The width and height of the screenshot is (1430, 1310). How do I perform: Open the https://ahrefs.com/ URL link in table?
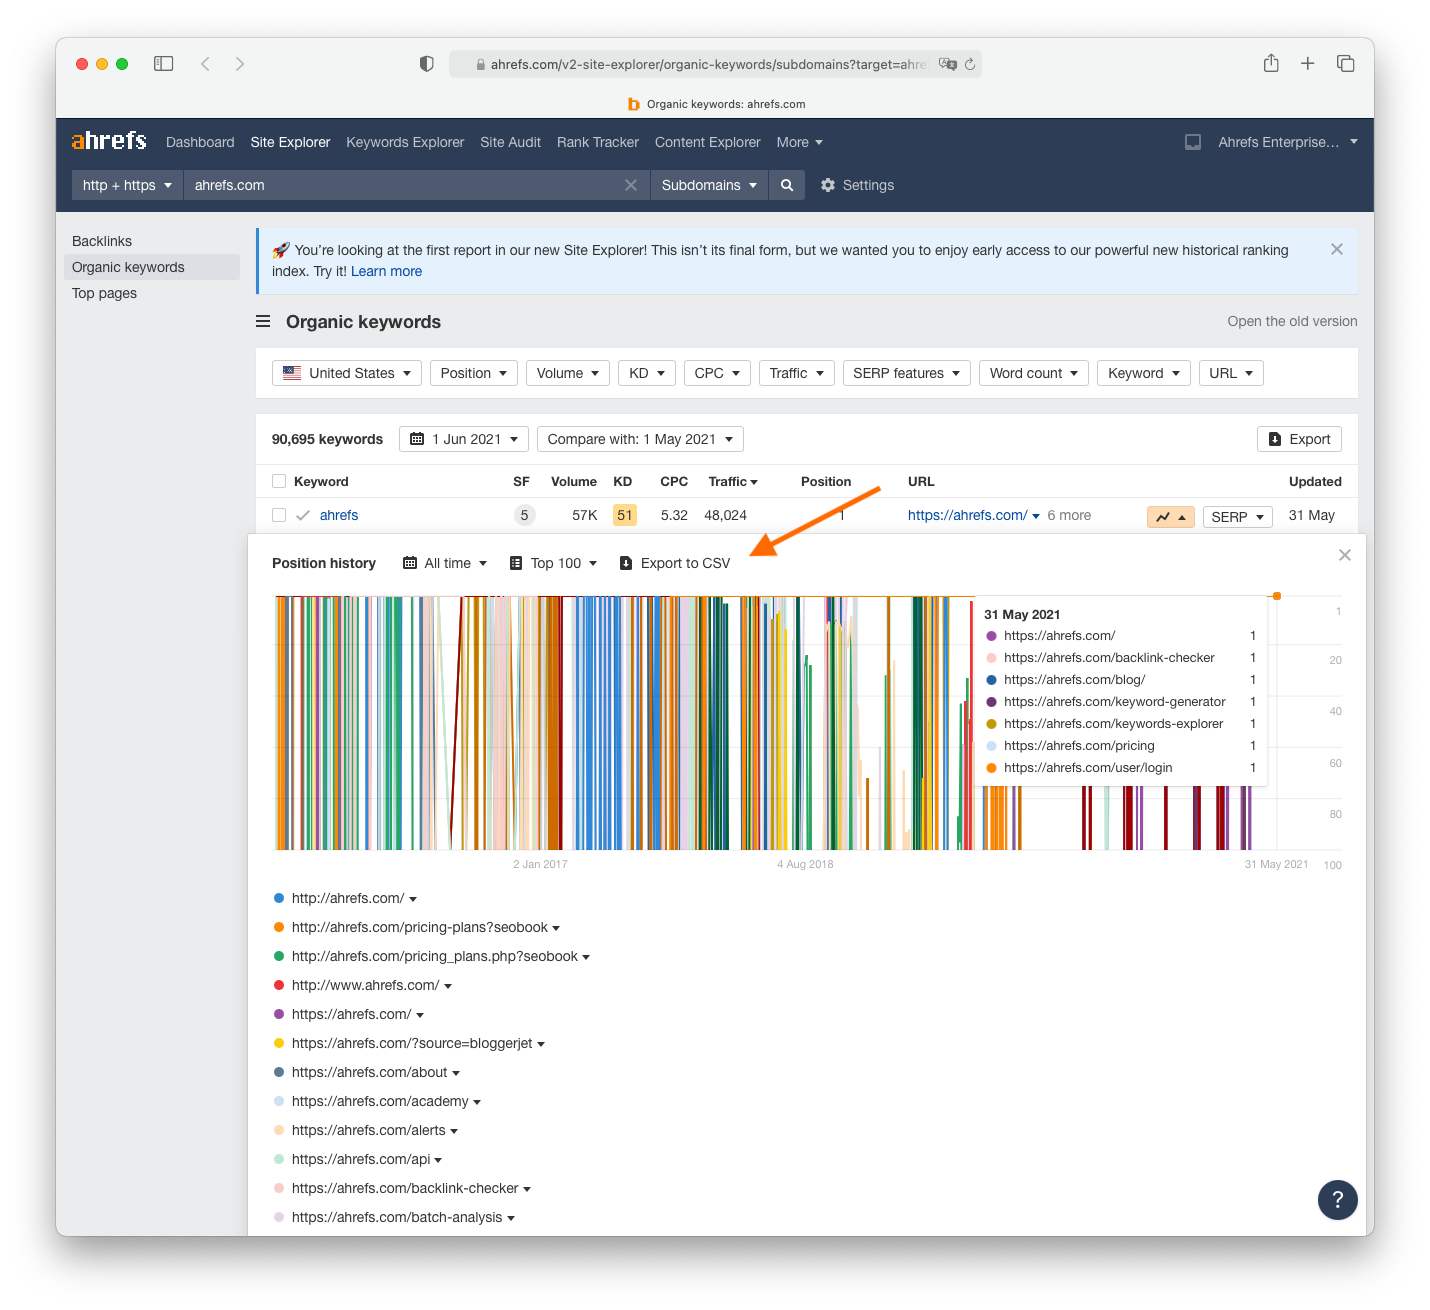pyautogui.click(x=967, y=515)
